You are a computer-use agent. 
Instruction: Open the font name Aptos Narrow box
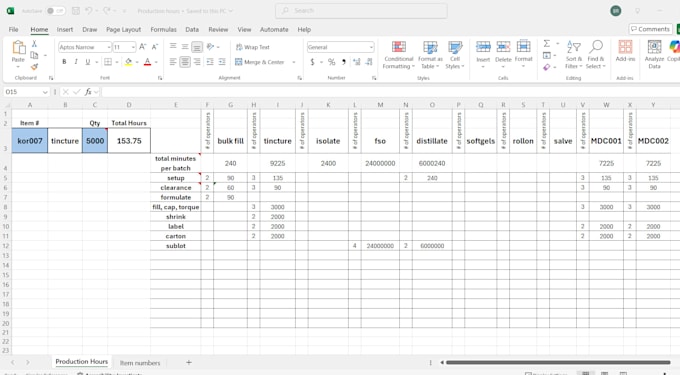point(85,47)
